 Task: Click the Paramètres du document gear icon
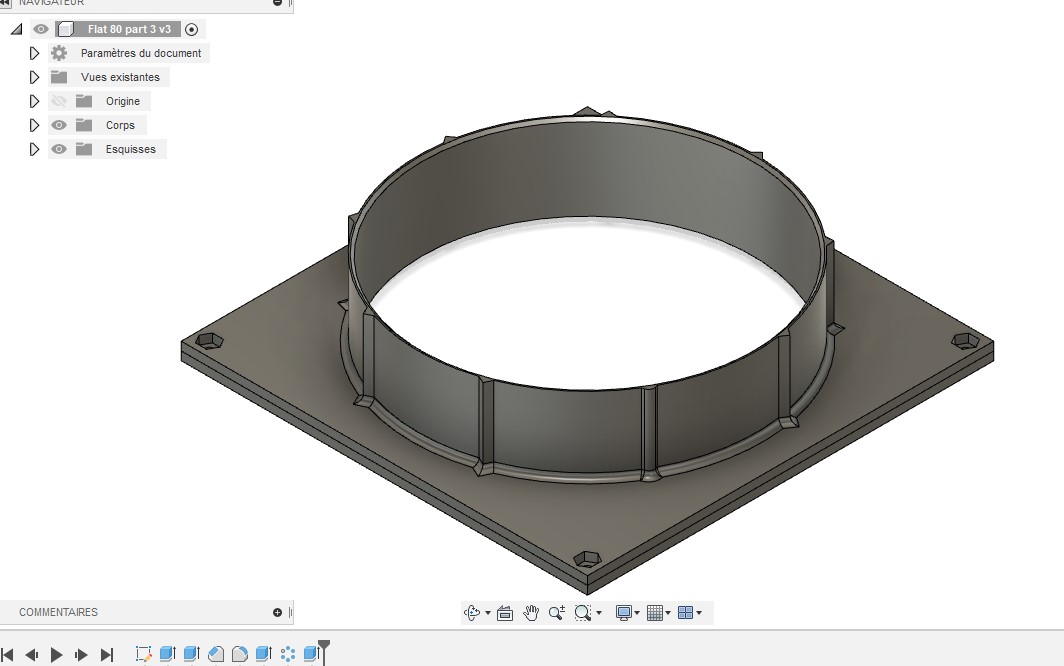tap(59, 53)
